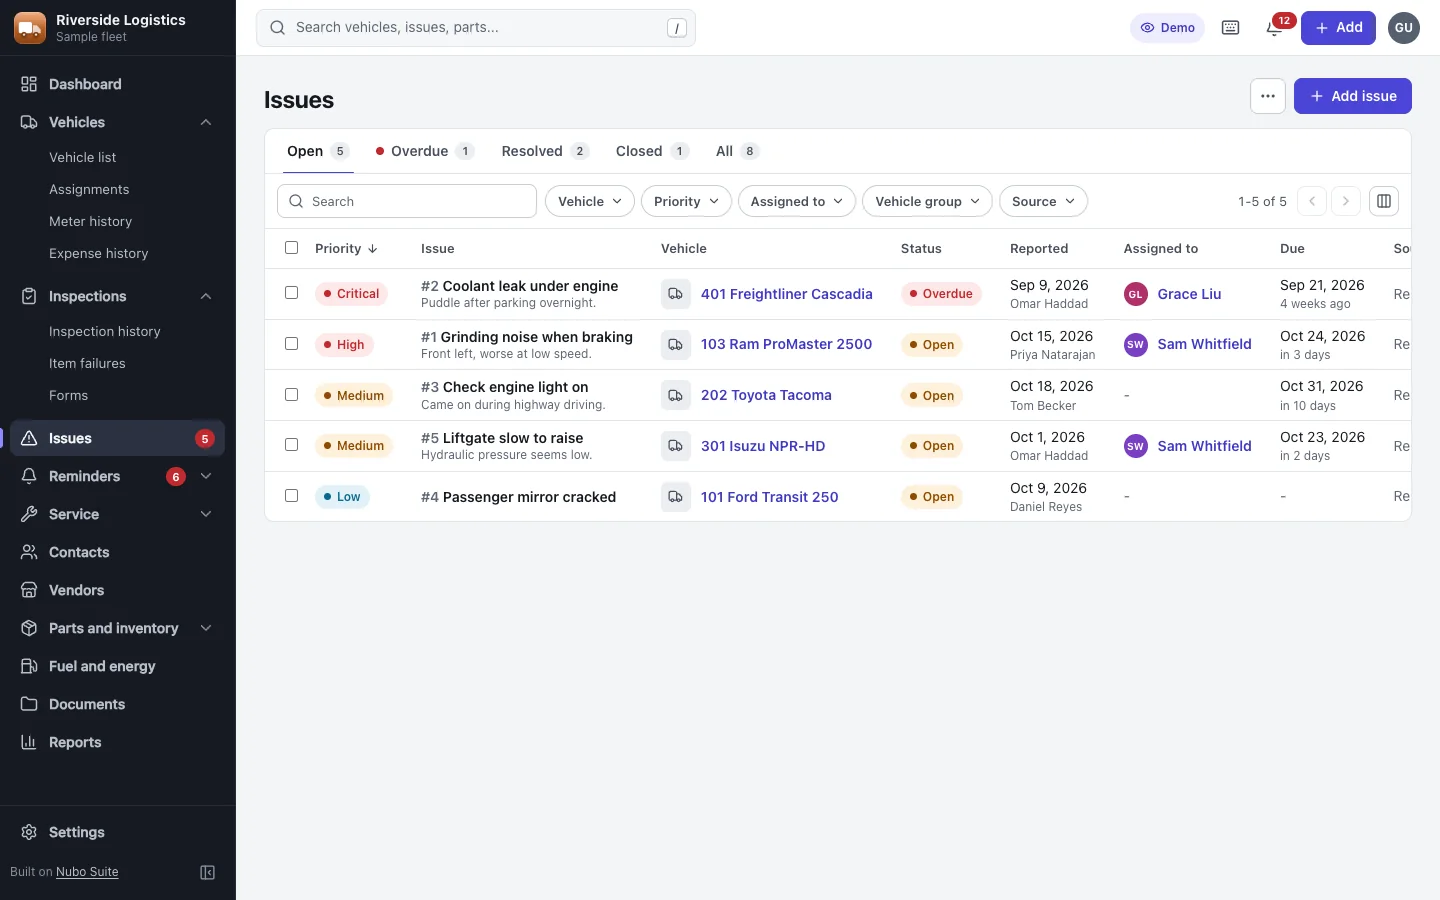Switch to the Resolved tab
Viewport: 1440px width, 900px height.
[545, 151]
